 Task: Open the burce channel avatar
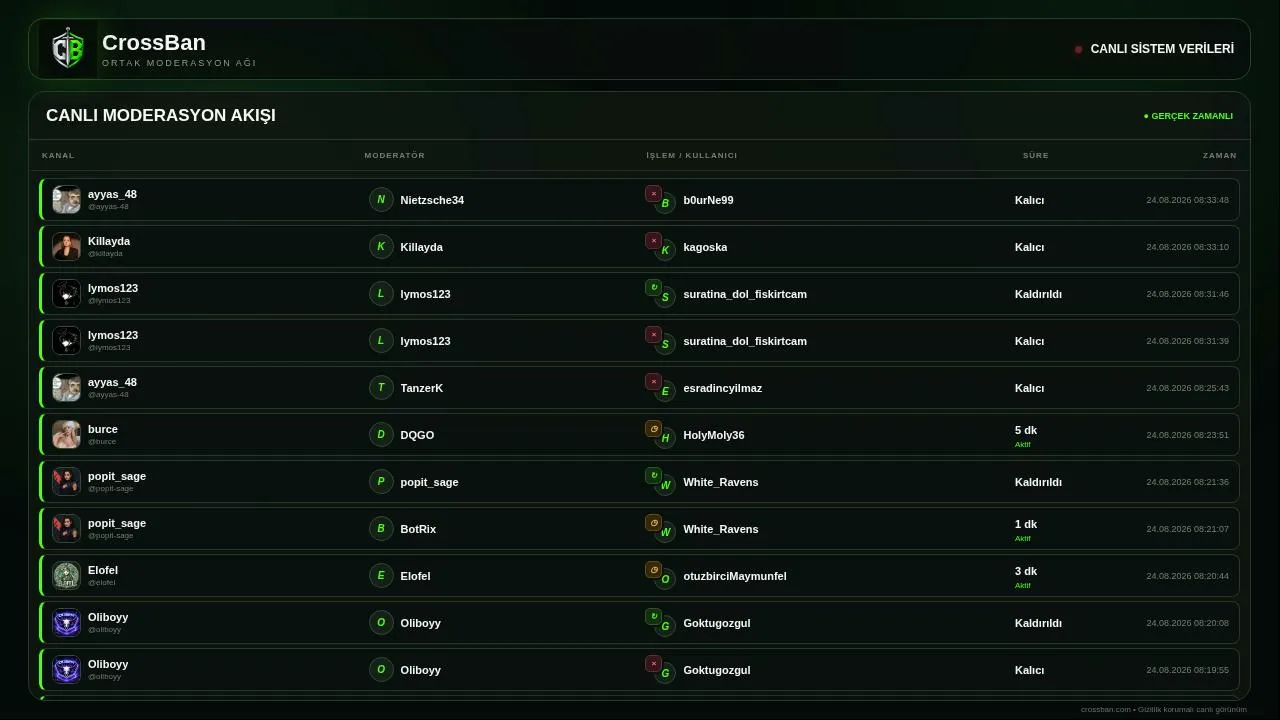tap(67, 435)
